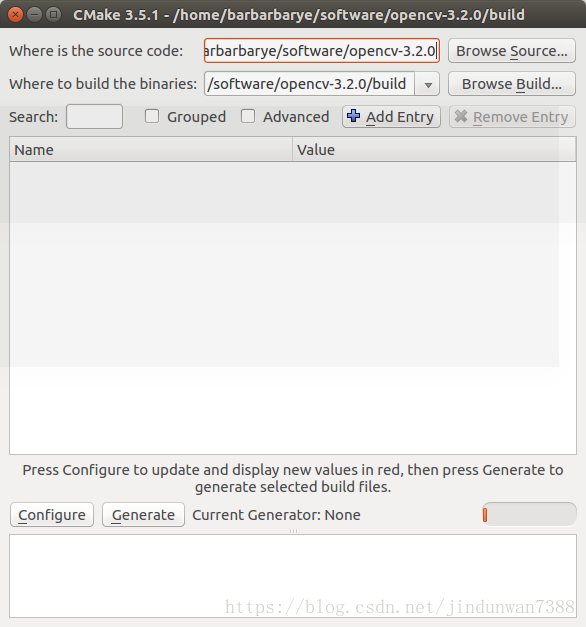This screenshot has width=586, height=627.
Task: Maximize the CMake window
Action: [53, 15]
